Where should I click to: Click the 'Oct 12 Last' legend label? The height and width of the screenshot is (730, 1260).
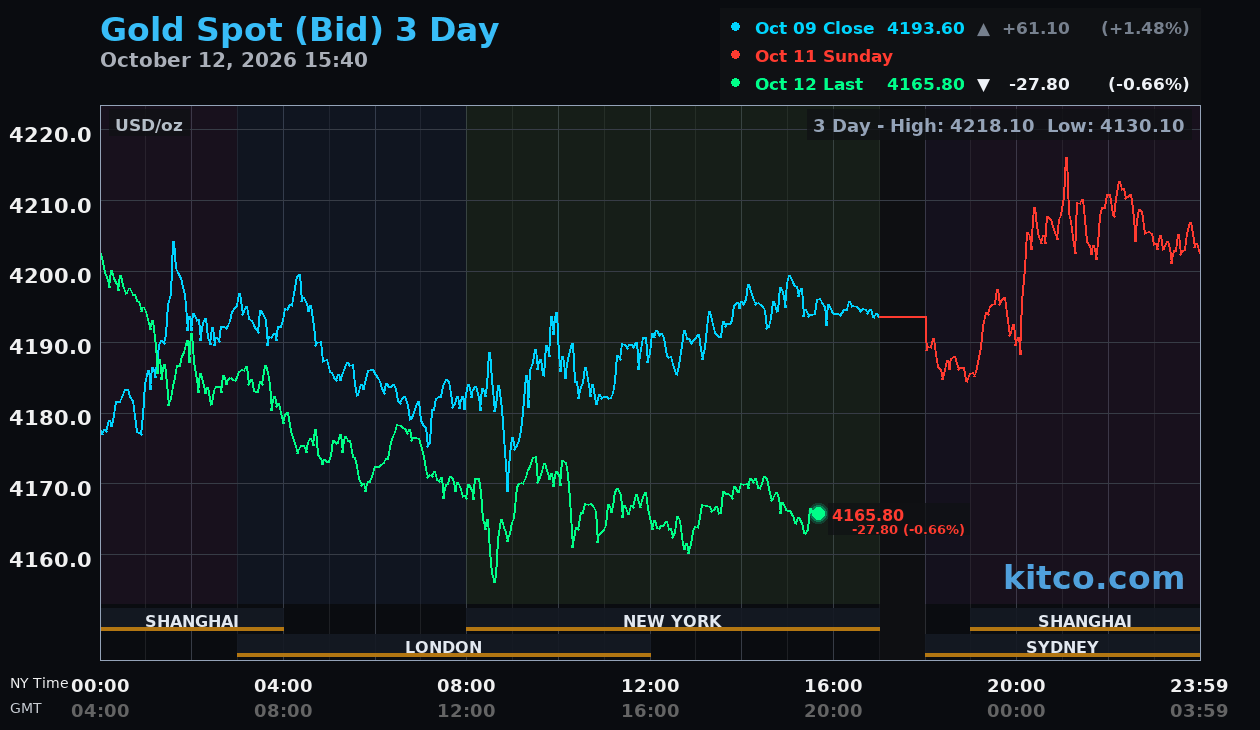click(x=809, y=84)
